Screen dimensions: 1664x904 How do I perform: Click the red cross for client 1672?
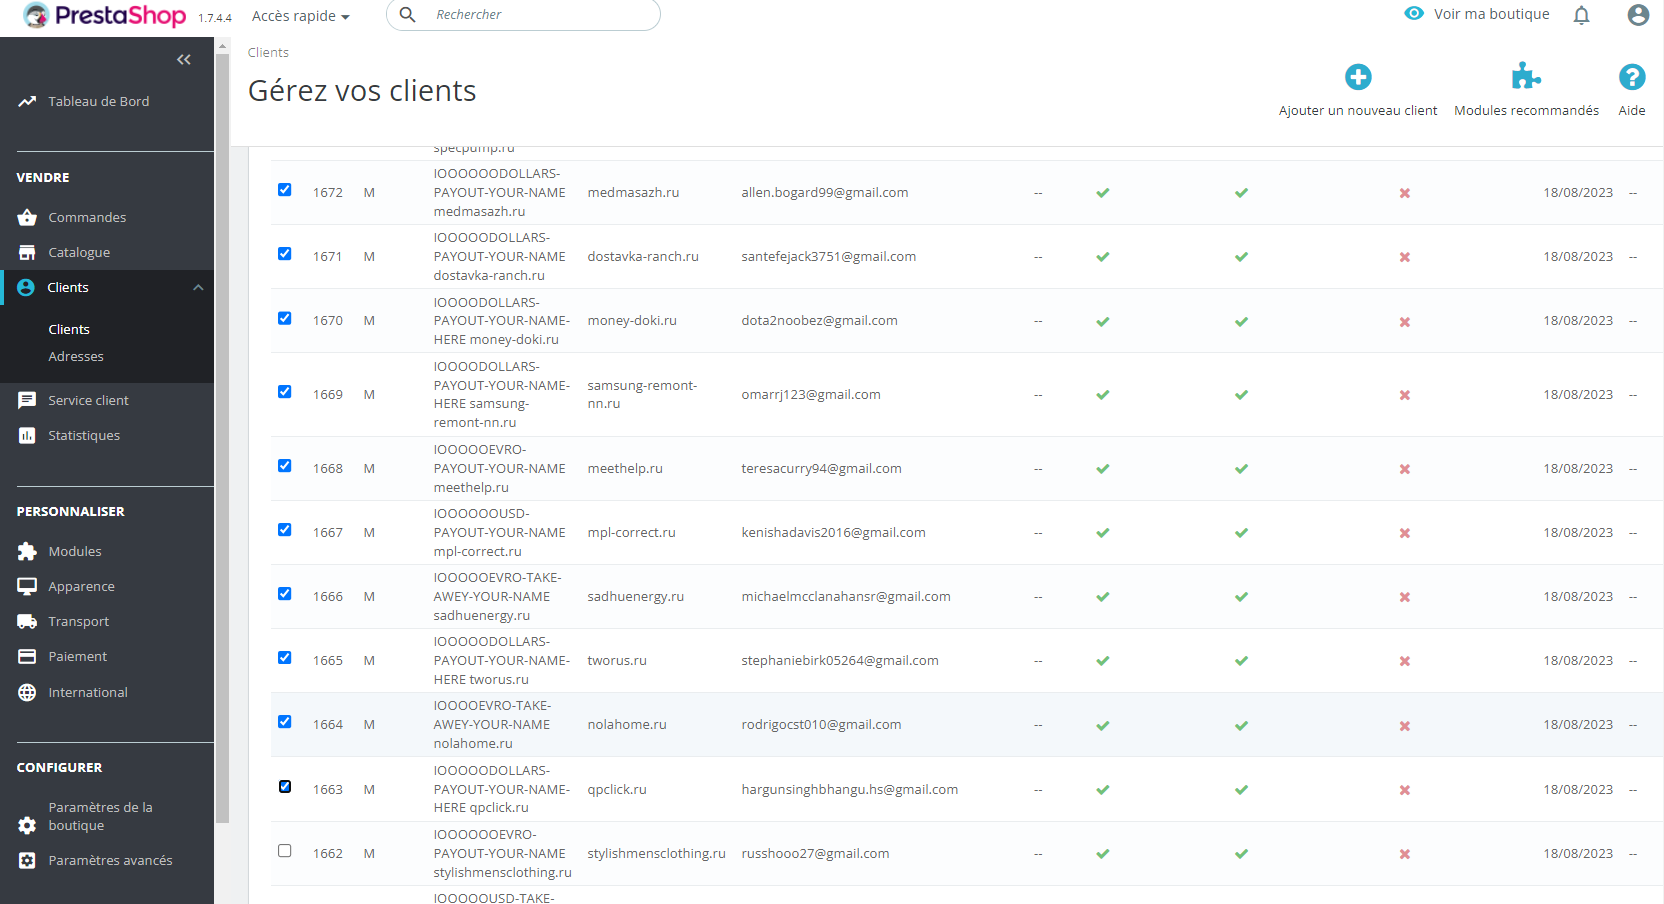point(1404,193)
